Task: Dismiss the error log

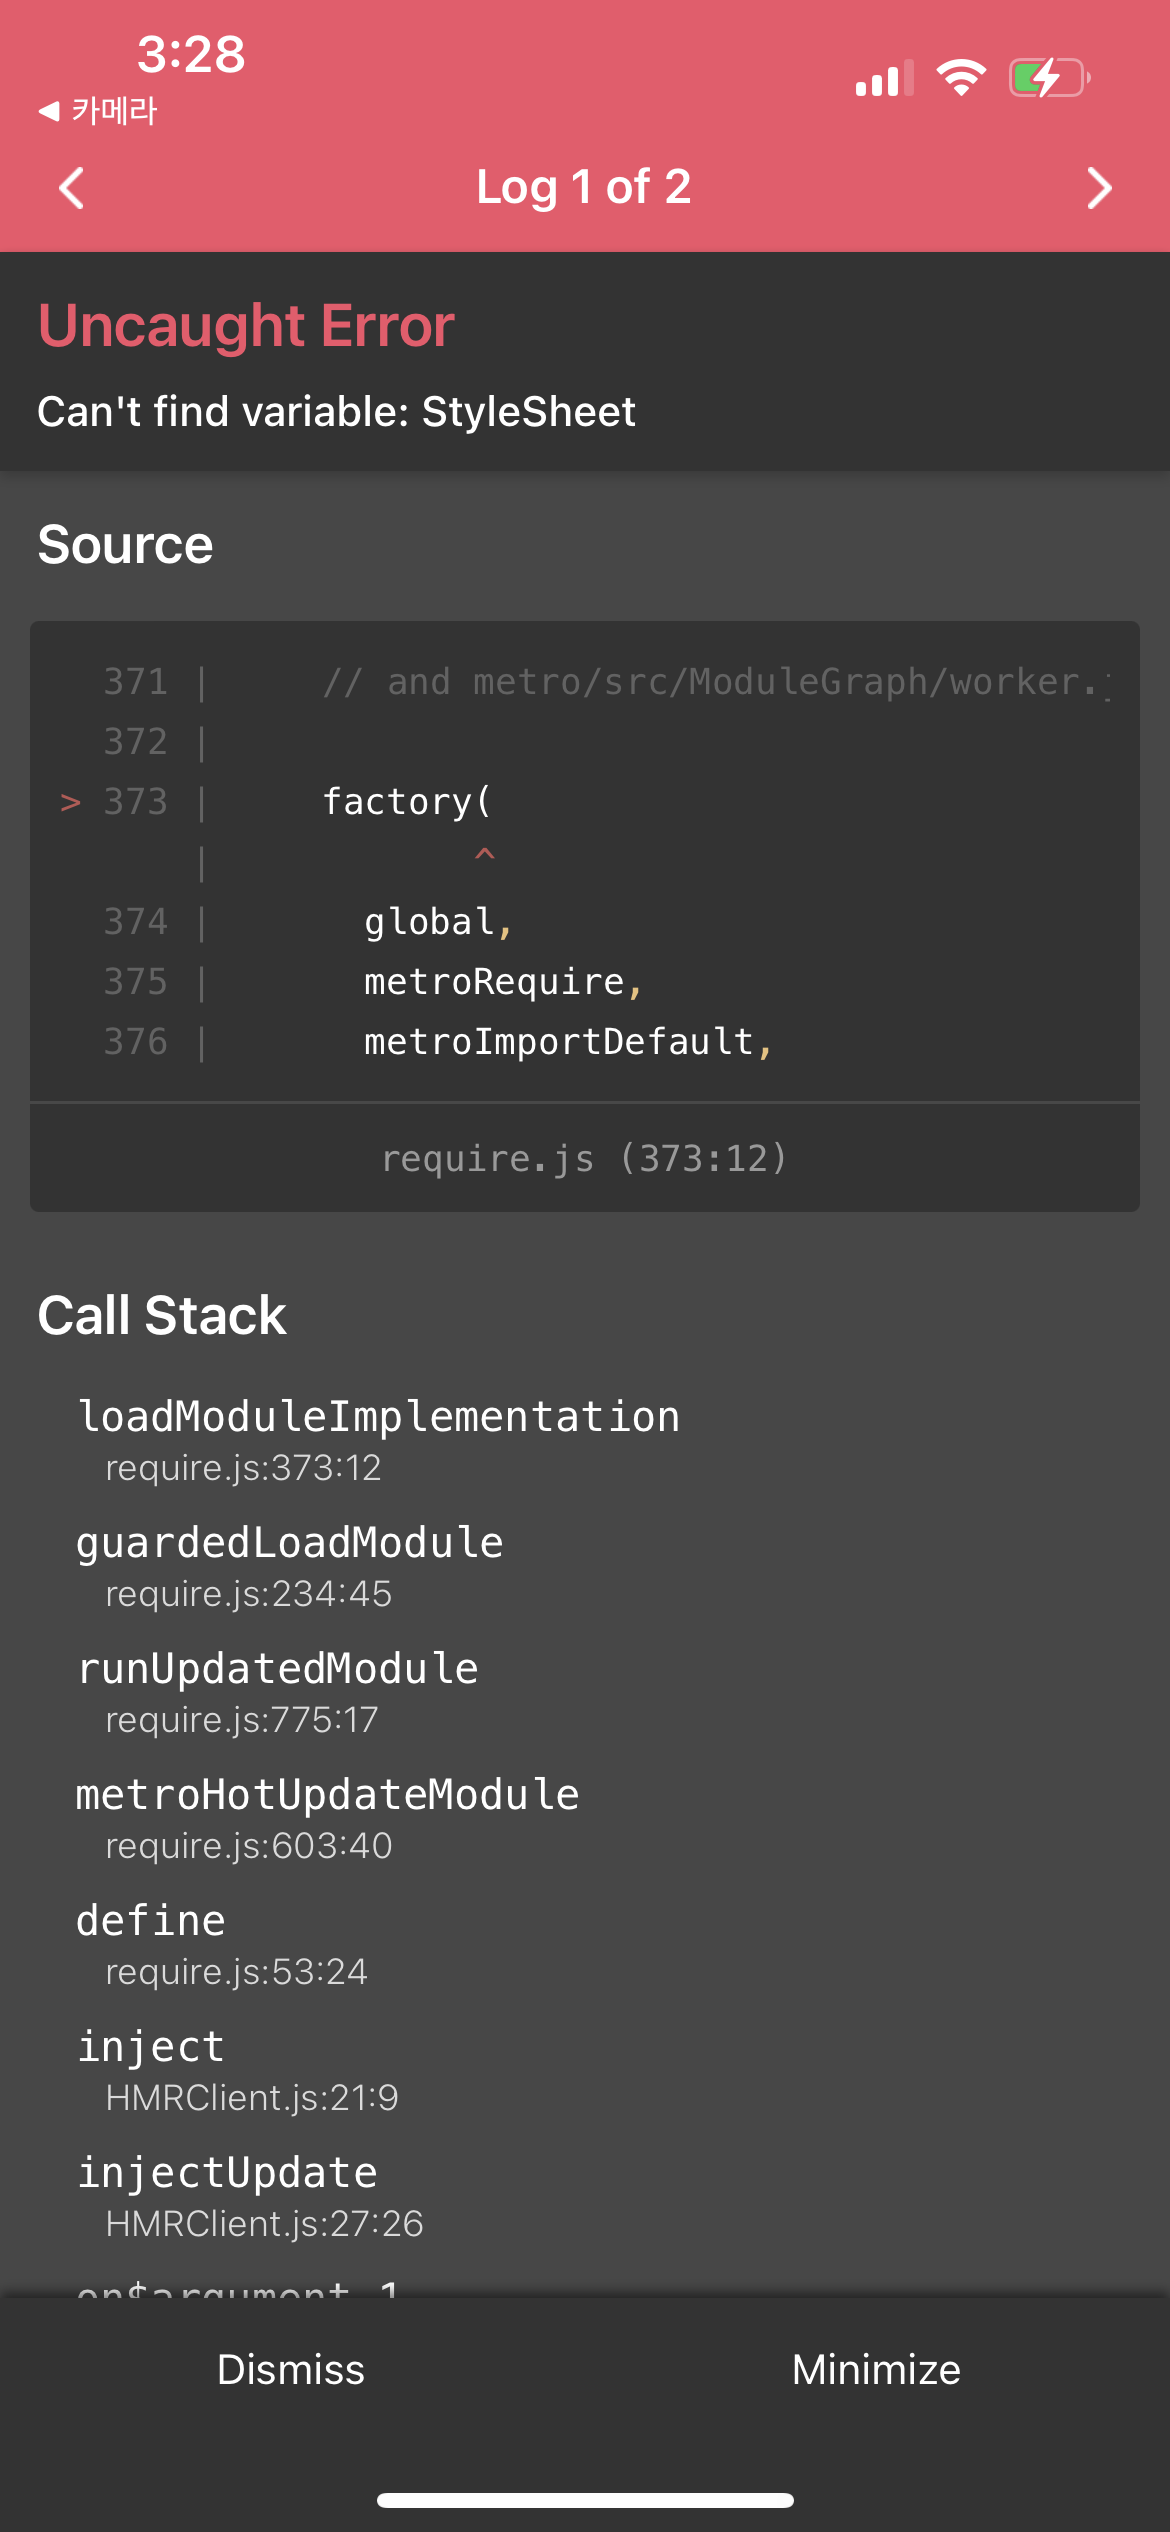Action: click(x=291, y=2369)
